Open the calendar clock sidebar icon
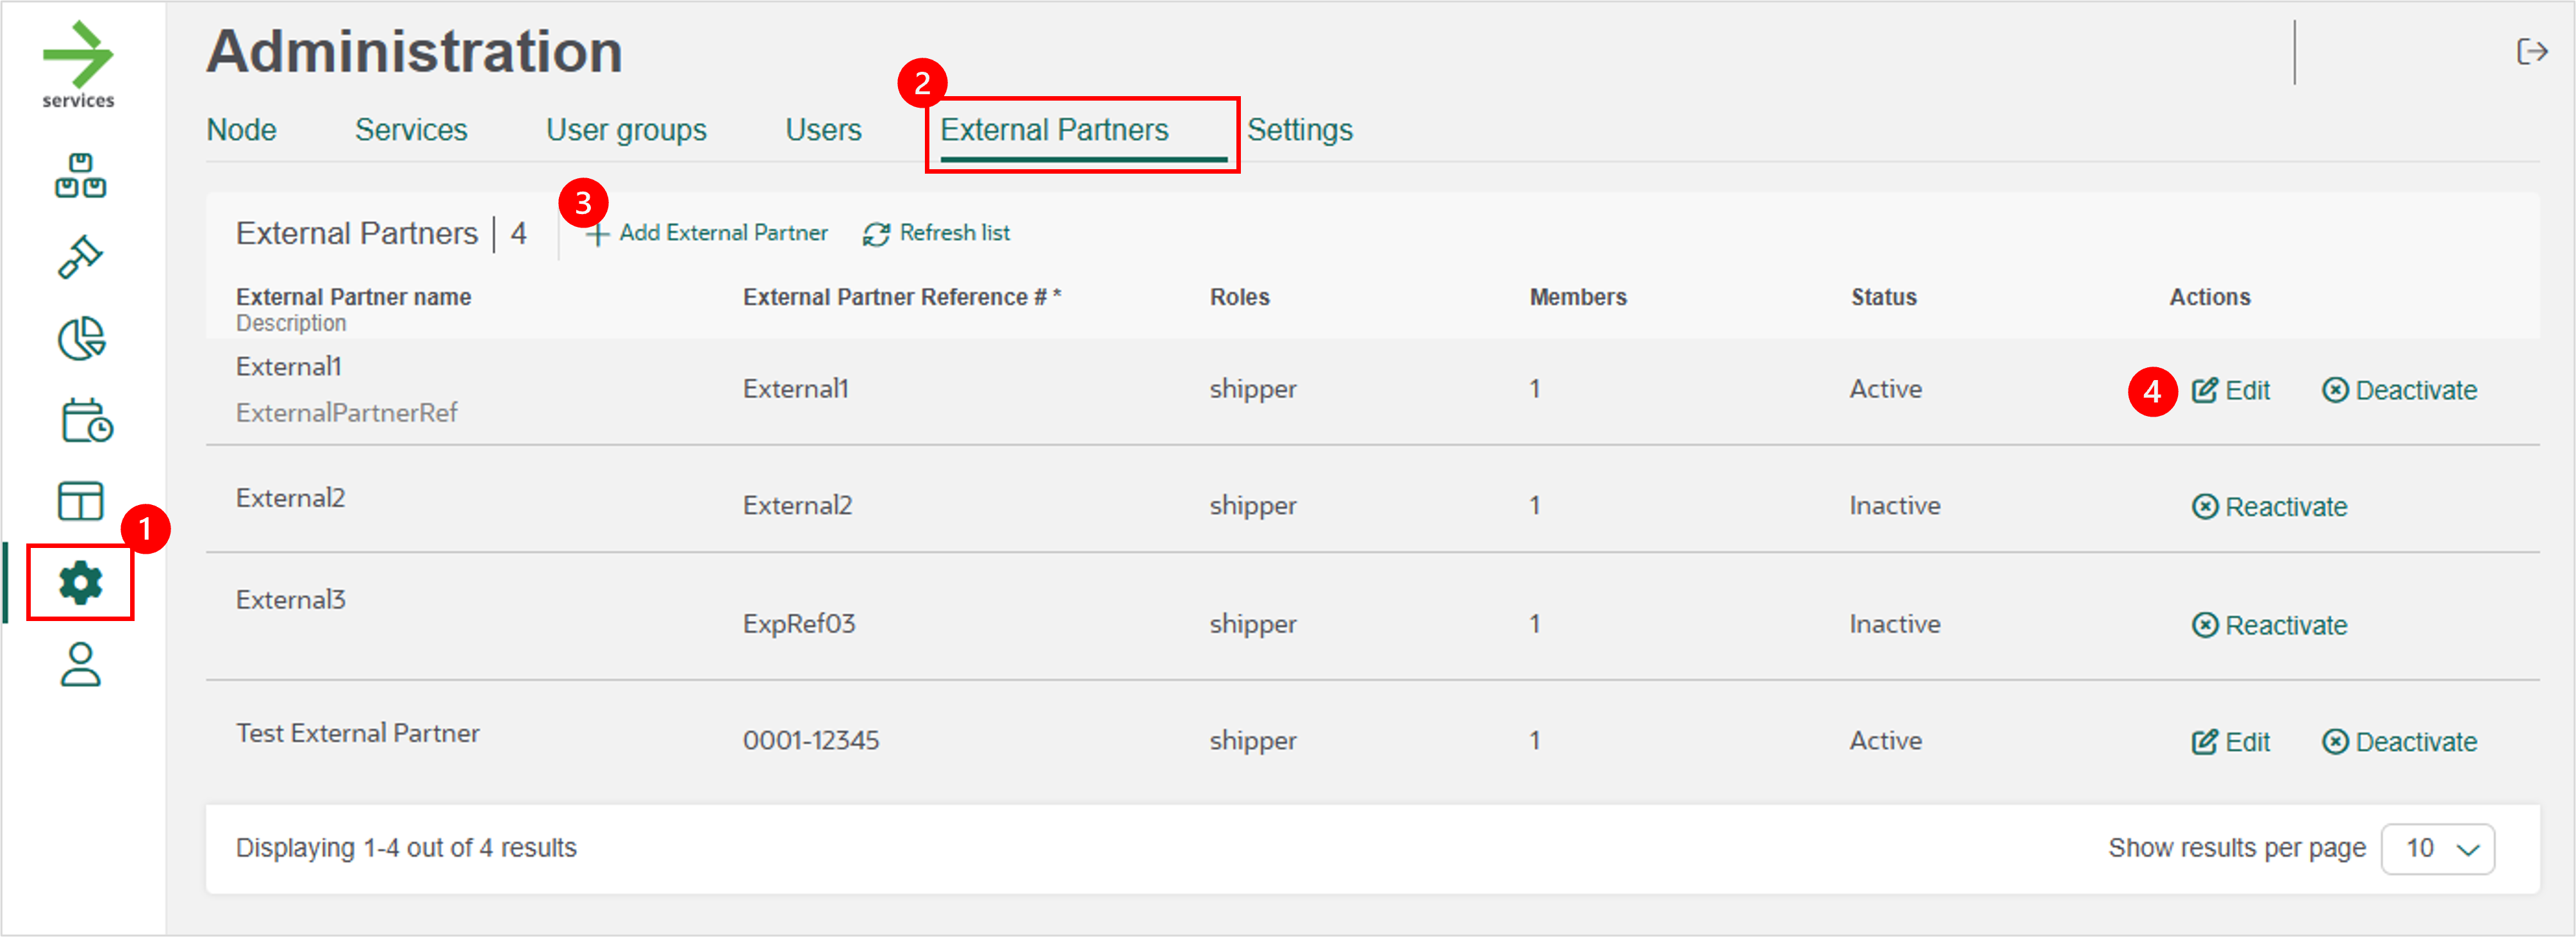The image size is (2576, 937). [x=86, y=420]
